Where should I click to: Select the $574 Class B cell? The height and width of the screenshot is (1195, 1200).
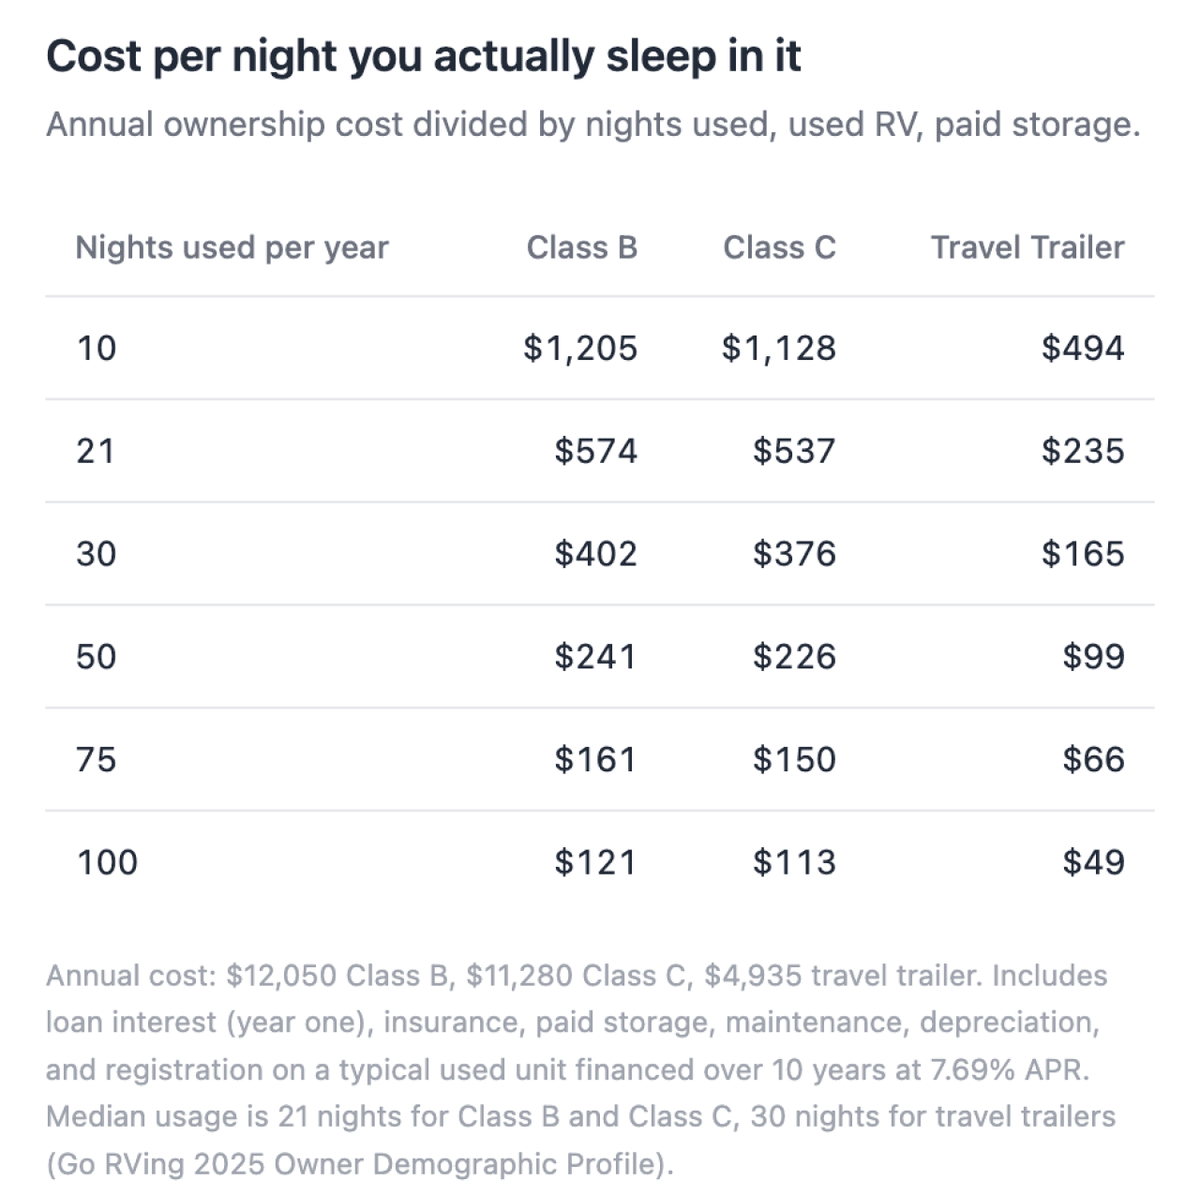(595, 451)
